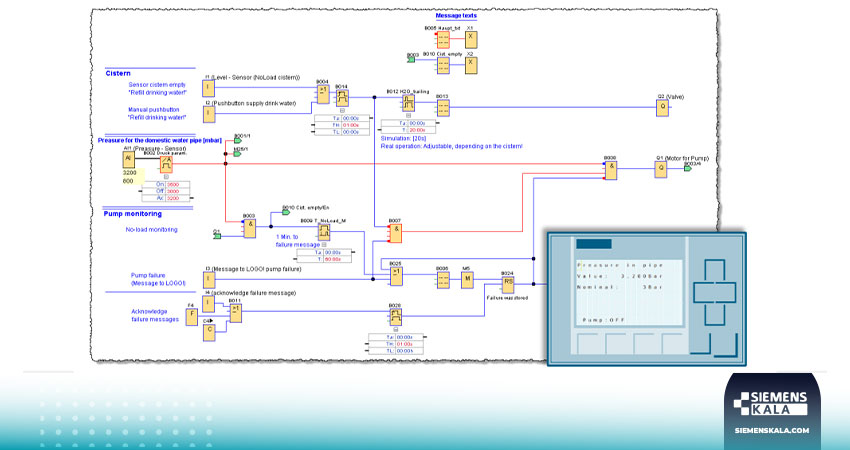Image resolution: width=850 pixels, height=450 pixels.
Task: Click "Pump: OFF" line on display
Action: (x=603, y=320)
